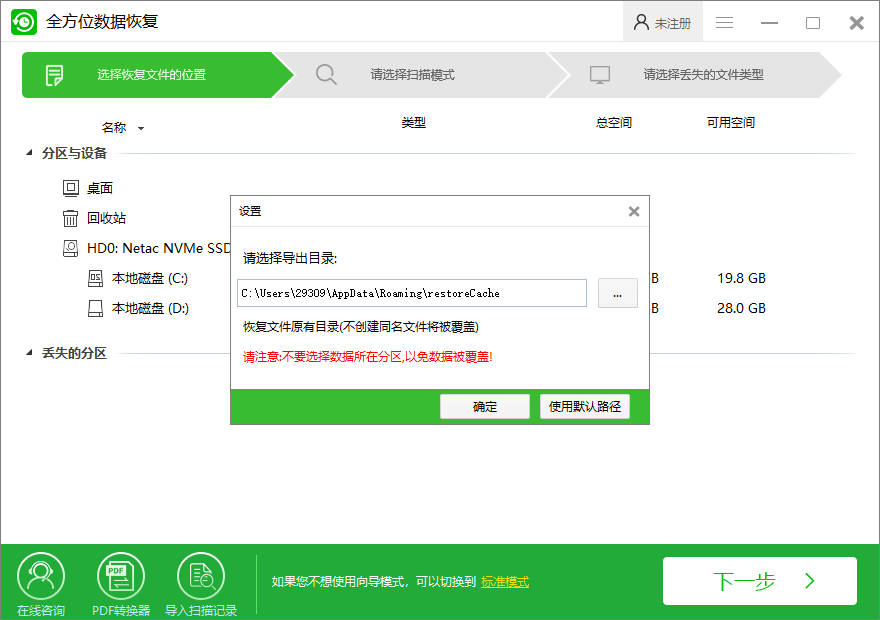880x620 pixels.
Task: Select 本地磁盘 (C:) partition
Action: tap(150, 278)
